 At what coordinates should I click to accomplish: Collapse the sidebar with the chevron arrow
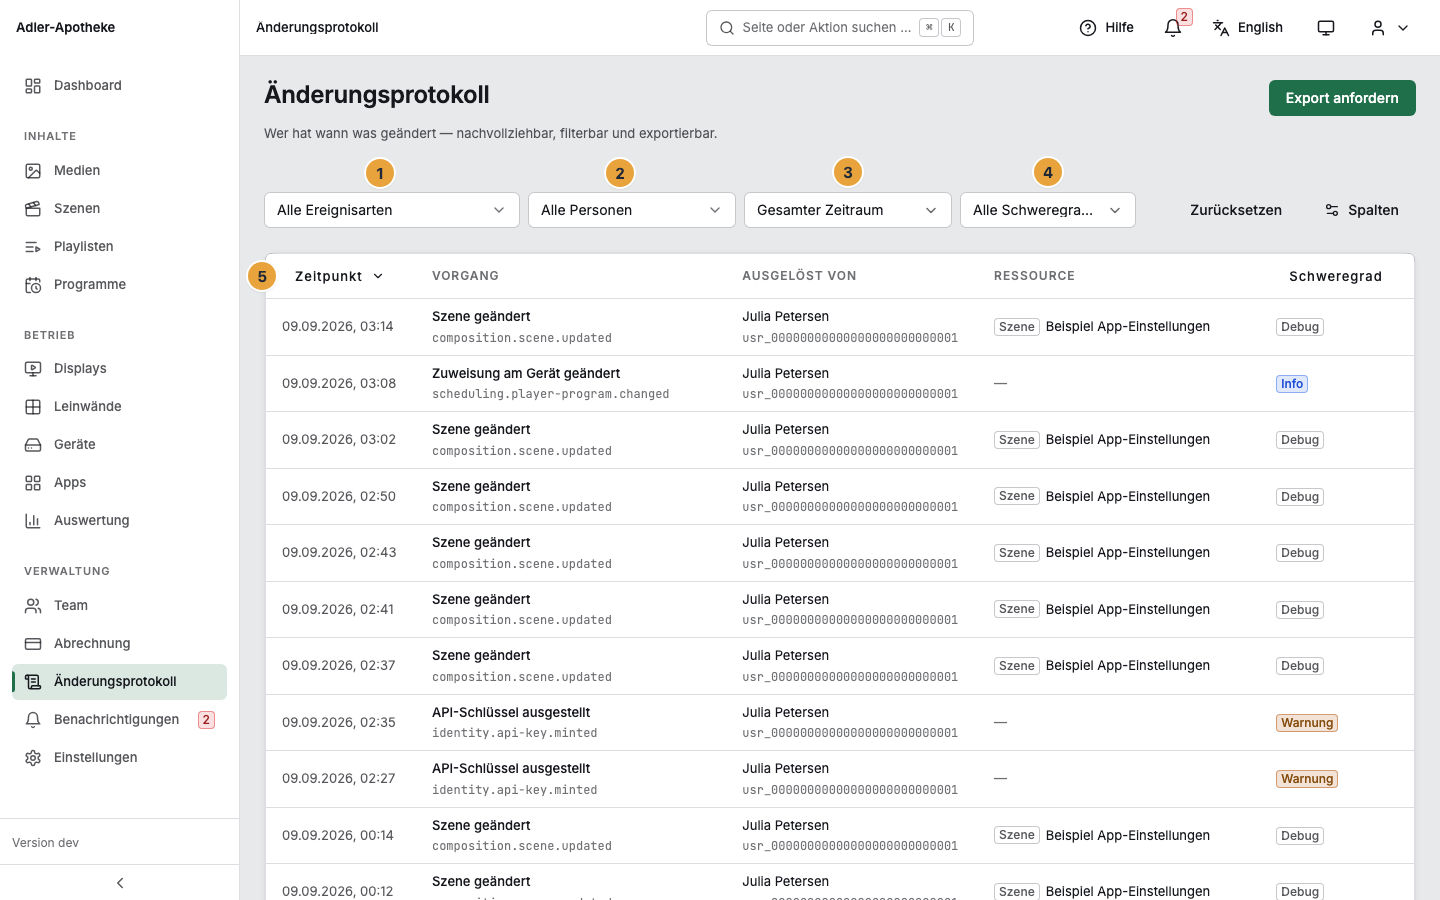click(x=120, y=883)
